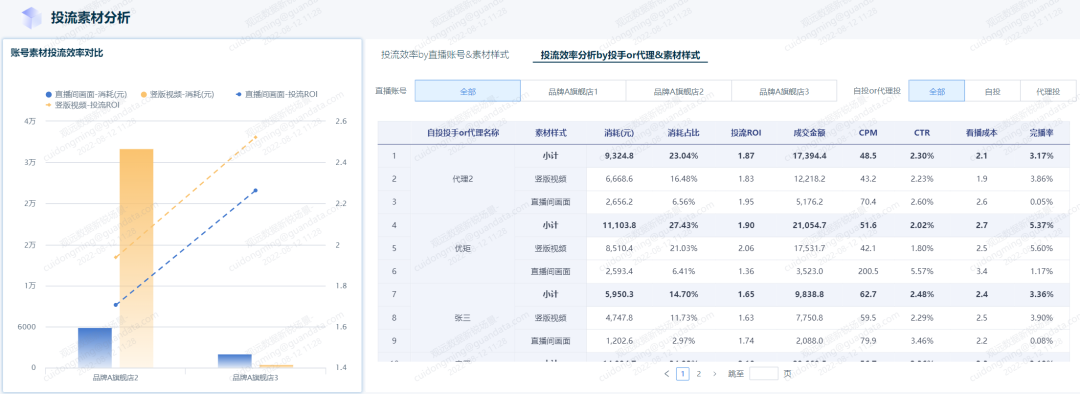
Task: Click the blue bar for 品牌A旗舰店2
Action: point(95,348)
